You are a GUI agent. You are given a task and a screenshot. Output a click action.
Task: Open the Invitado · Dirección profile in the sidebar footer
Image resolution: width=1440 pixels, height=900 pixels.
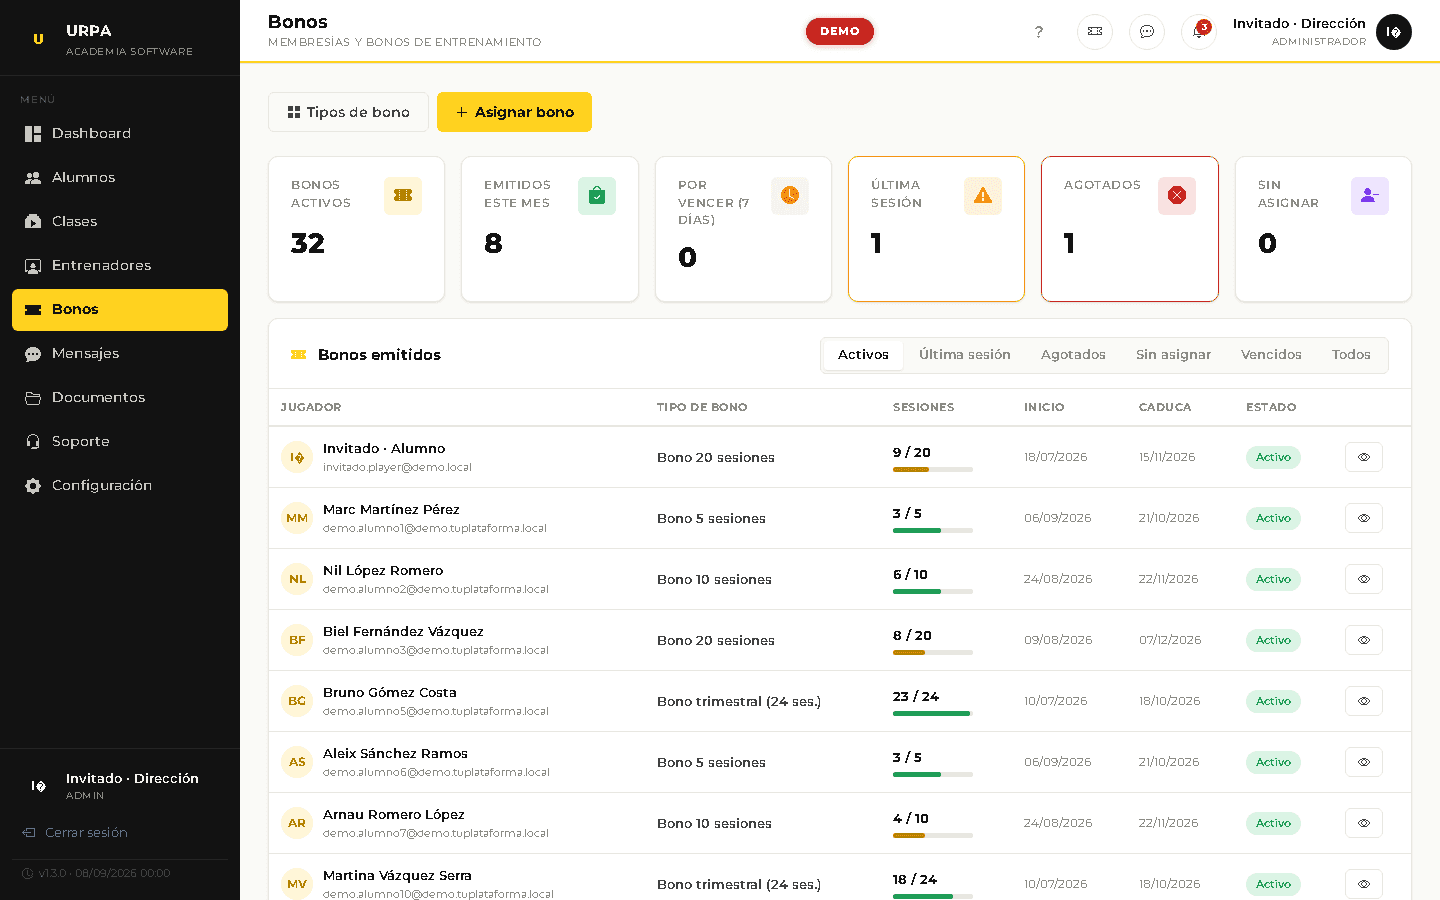click(120, 786)
